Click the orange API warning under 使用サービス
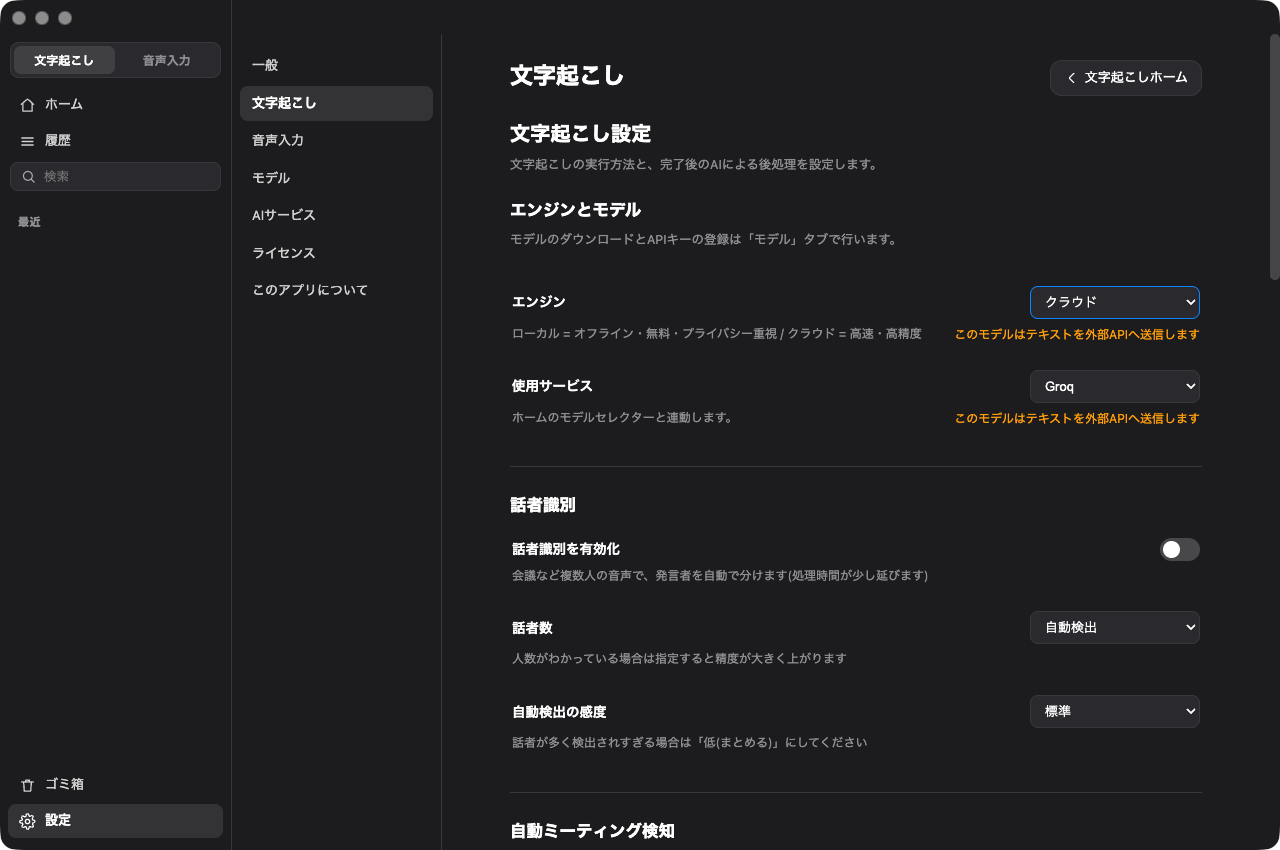 tap(1077, 419)
